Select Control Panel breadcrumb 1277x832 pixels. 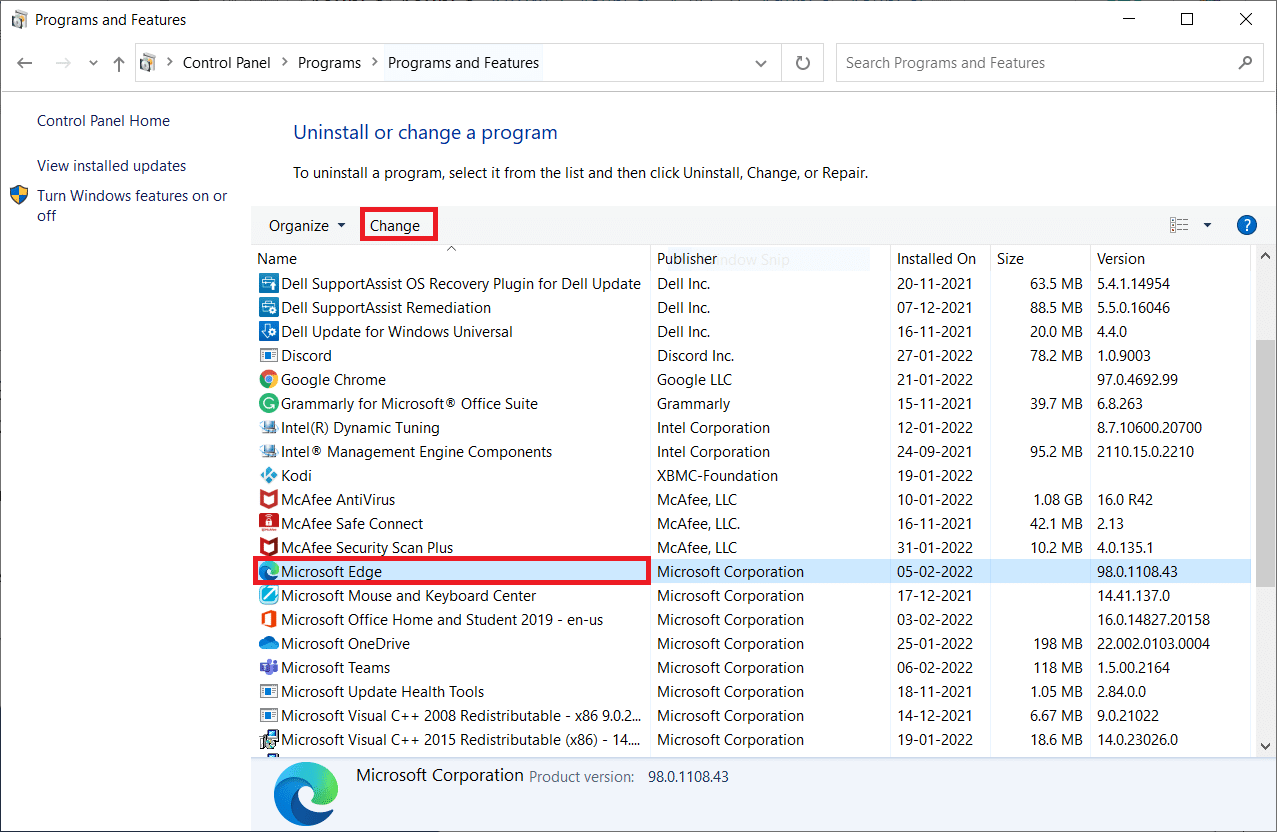pos(226,63)
